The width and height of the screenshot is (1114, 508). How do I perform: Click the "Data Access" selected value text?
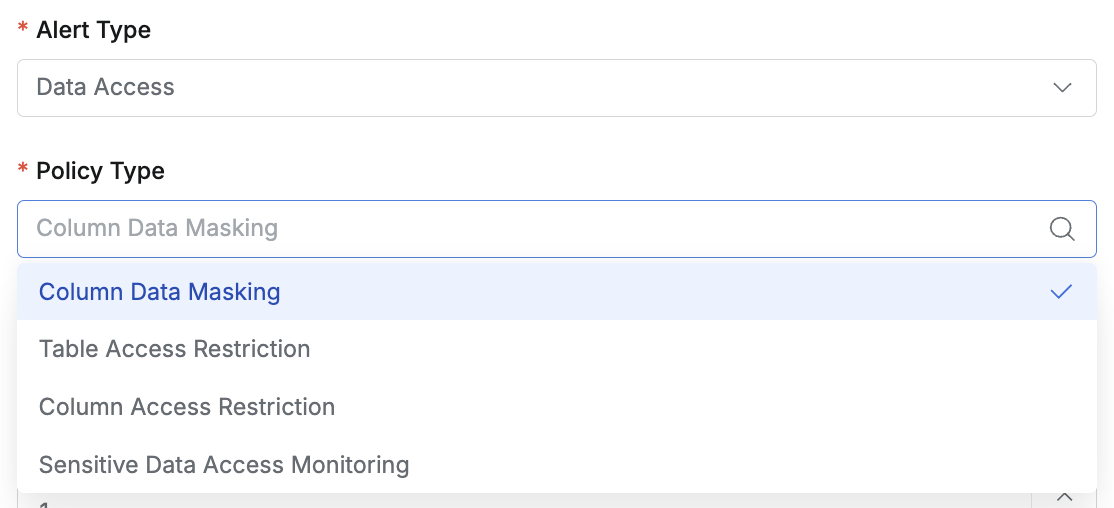(x=105, y=88)
